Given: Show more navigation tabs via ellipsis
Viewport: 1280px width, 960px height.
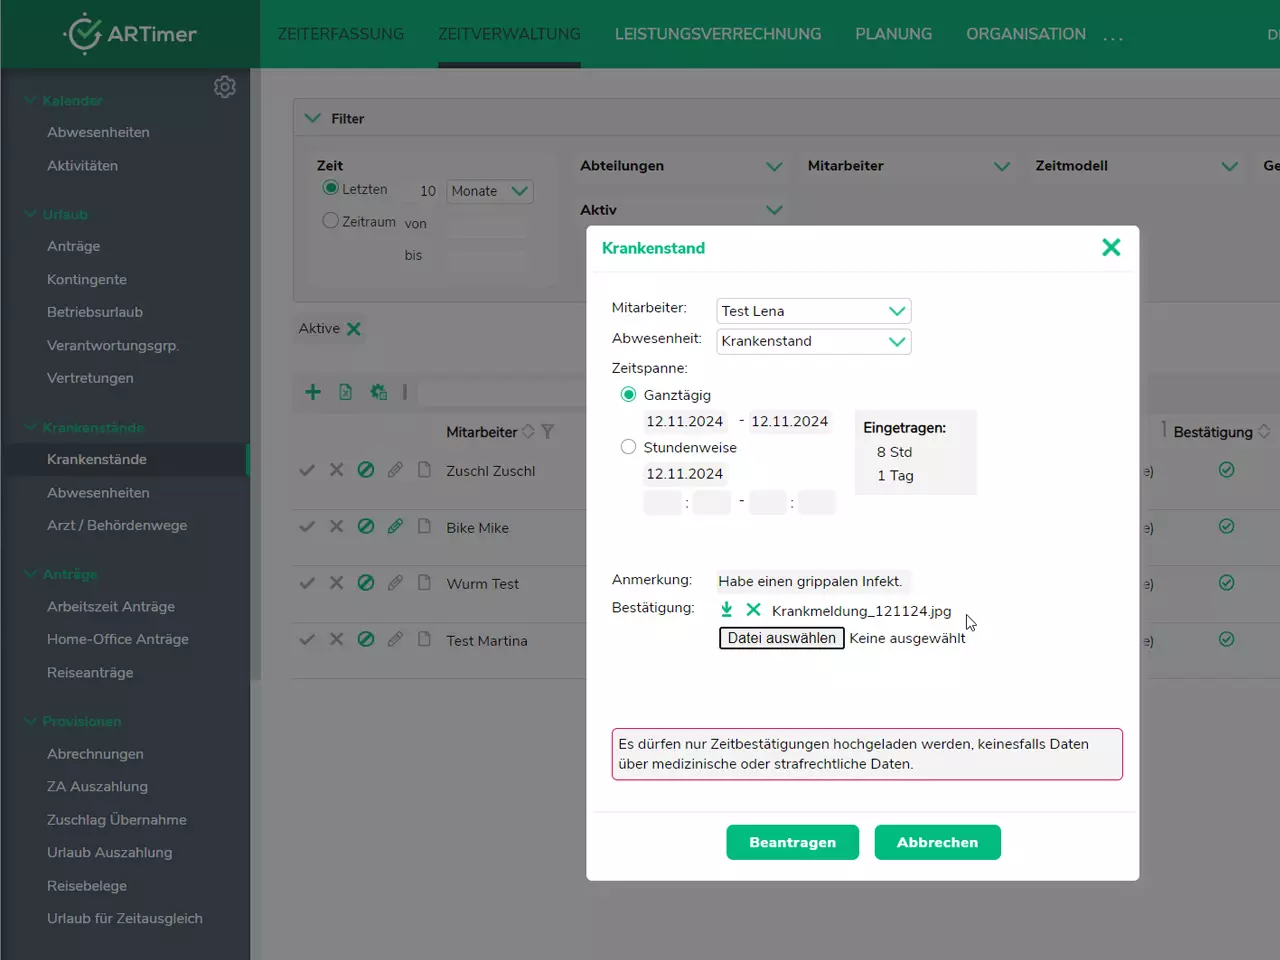Looking at the screenshot, I should 1113,38.
